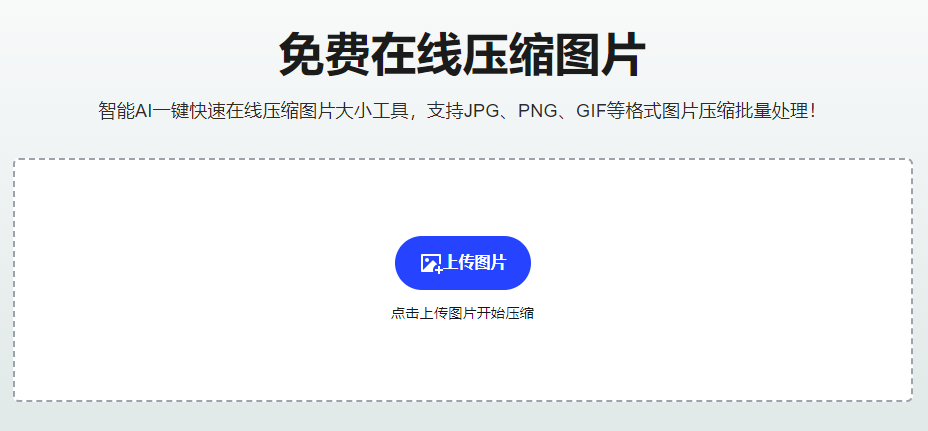Click the hint text 点击上传图片开始压缩
The image size is (928, 431).
point(462,313)
